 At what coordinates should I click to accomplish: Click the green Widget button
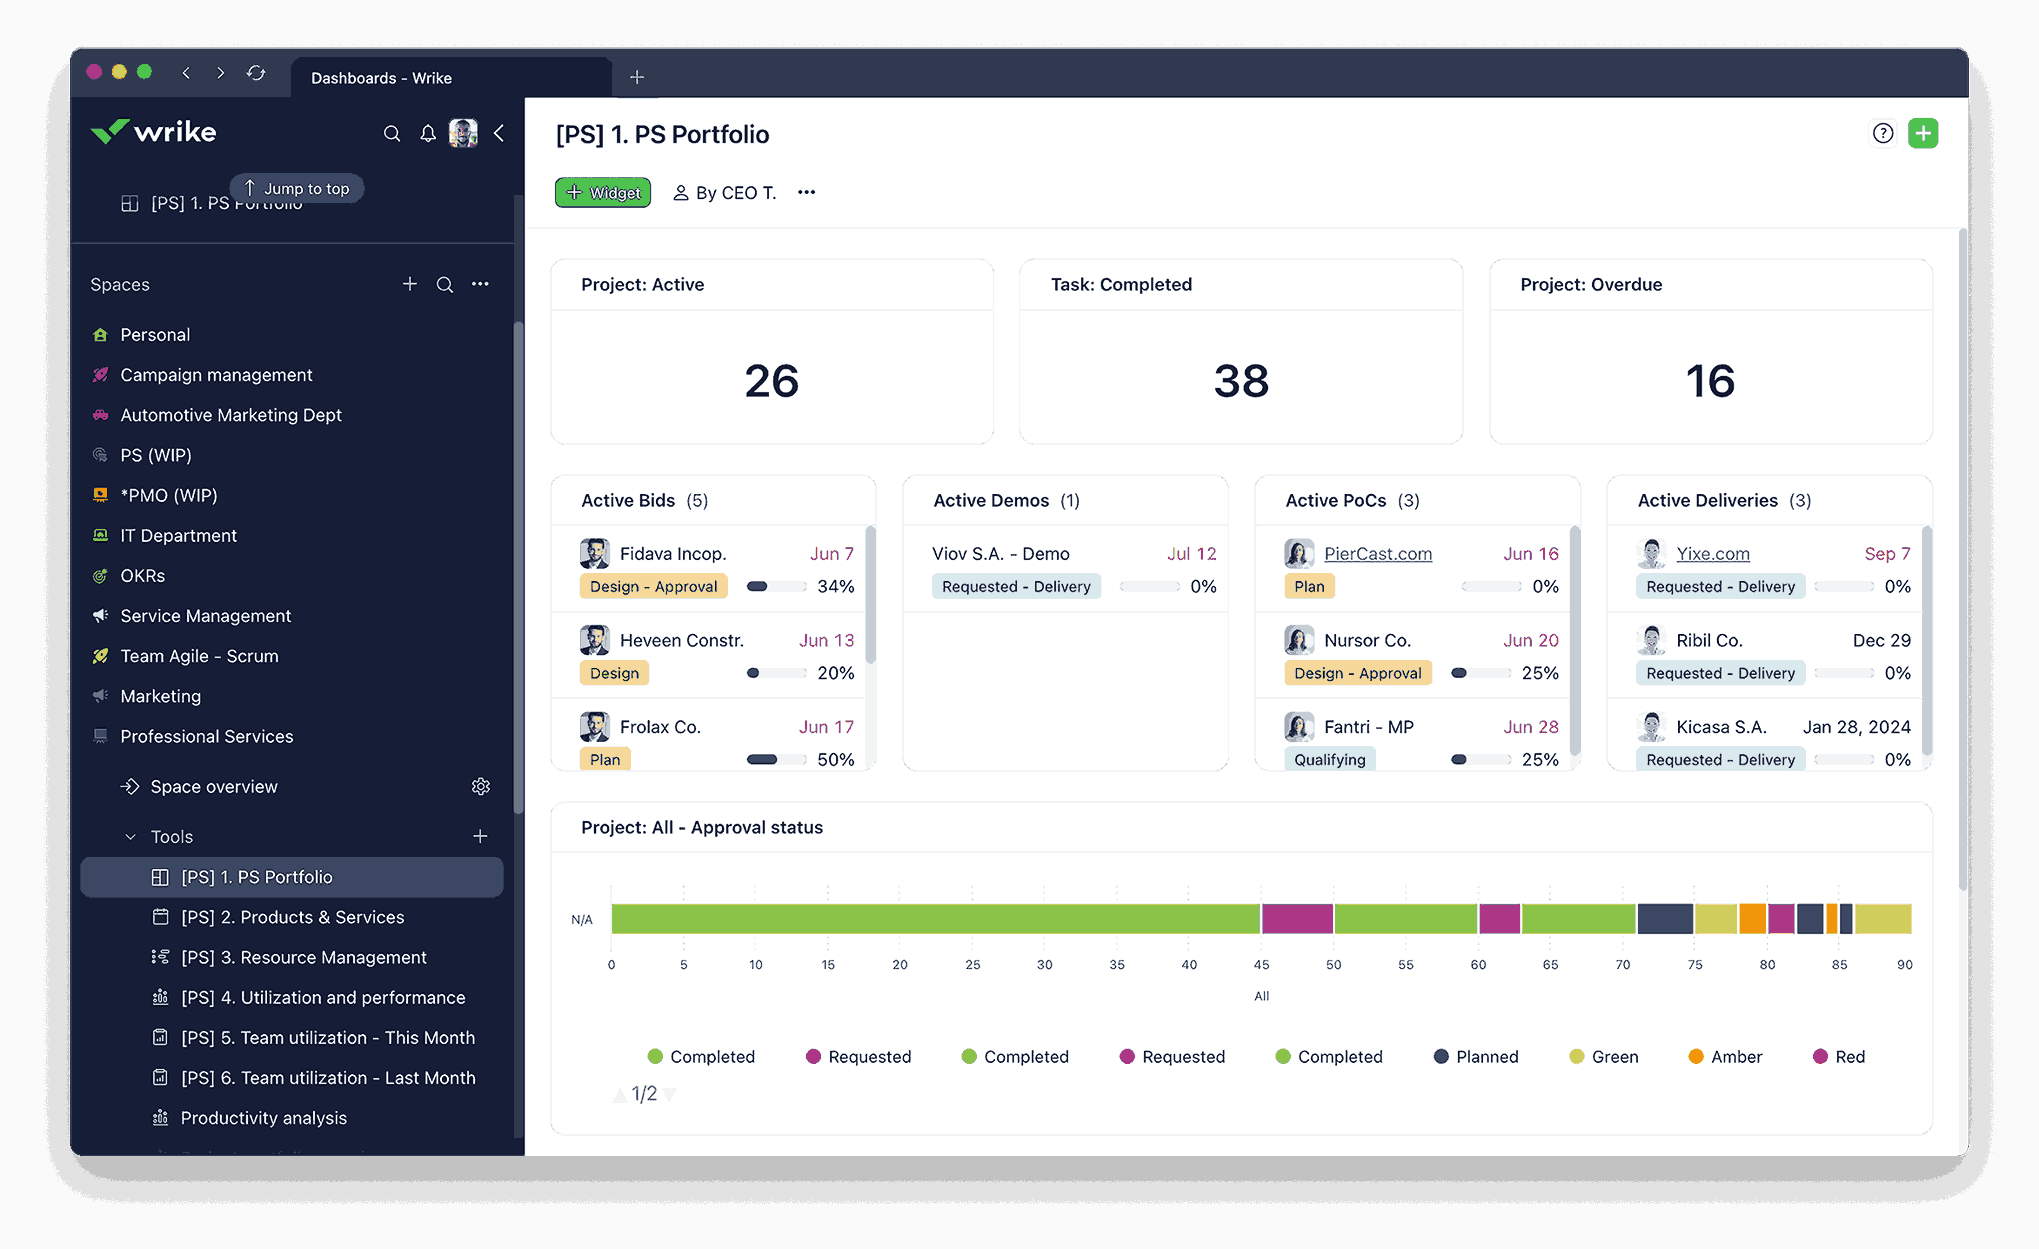point(603,192)
